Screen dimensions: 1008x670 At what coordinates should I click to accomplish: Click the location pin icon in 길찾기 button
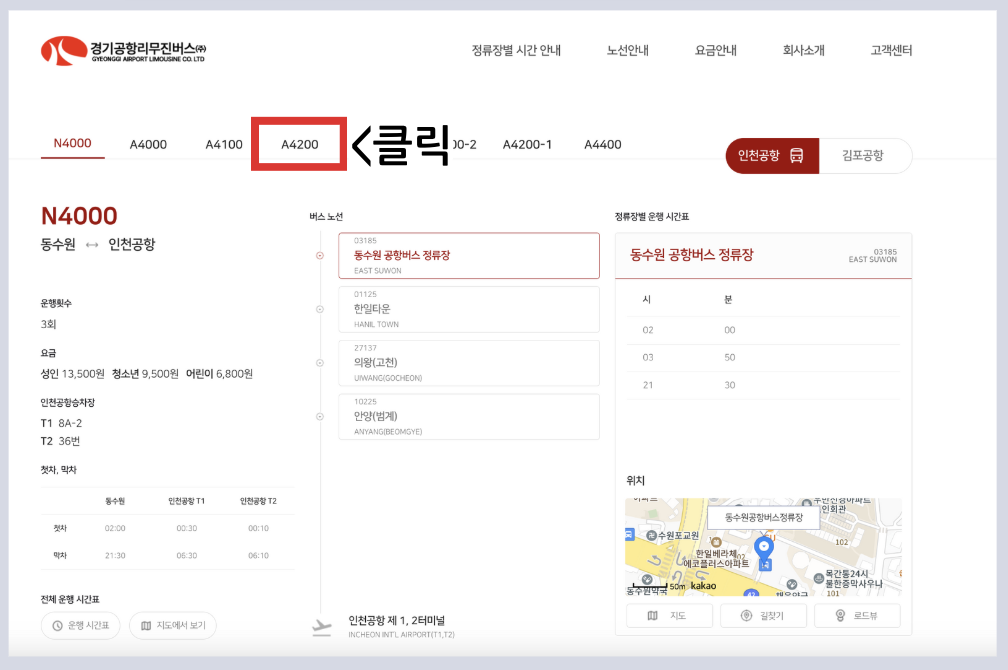(747, 615)
